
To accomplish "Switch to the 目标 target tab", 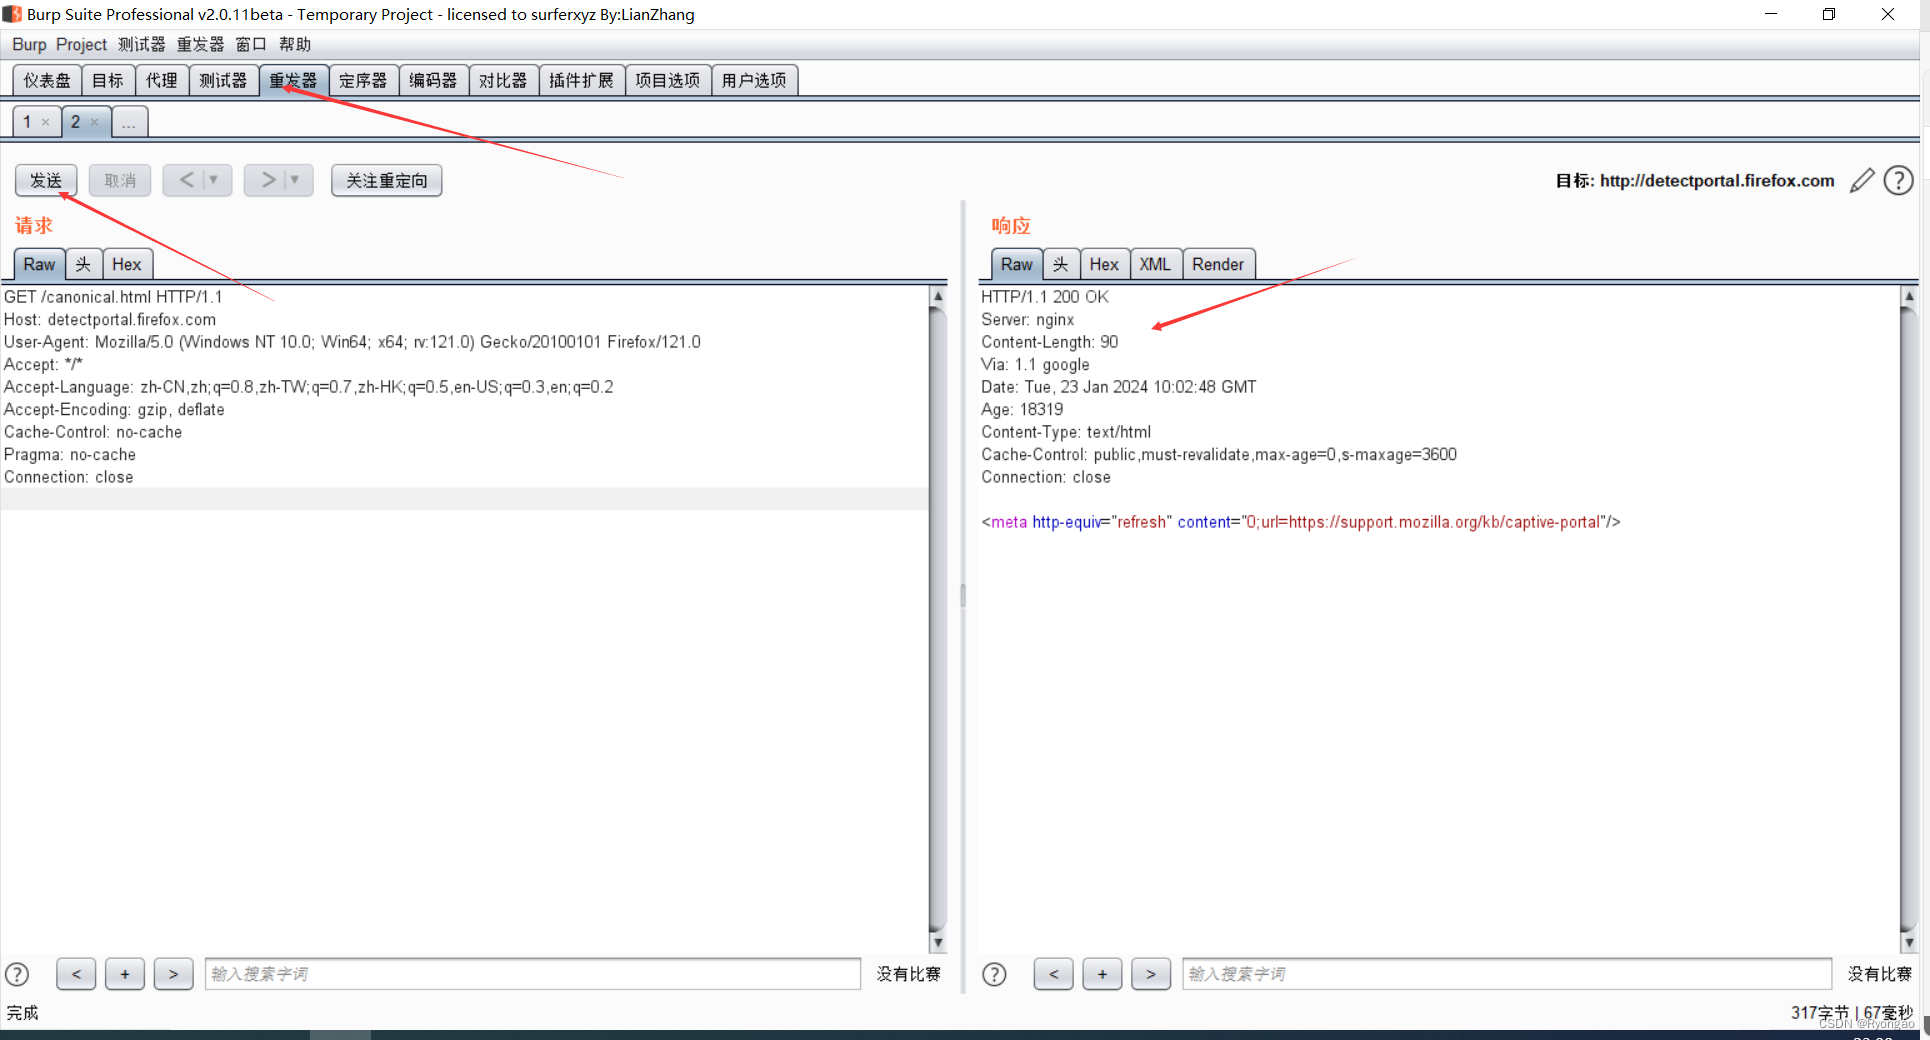I will coord(108,80).
